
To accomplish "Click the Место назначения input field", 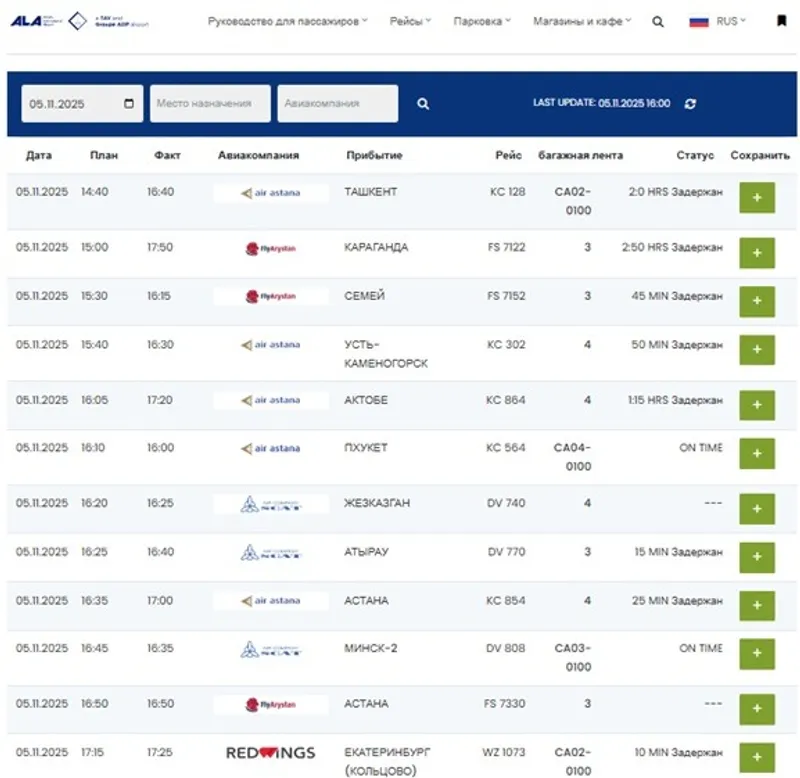I will [210, 103].
